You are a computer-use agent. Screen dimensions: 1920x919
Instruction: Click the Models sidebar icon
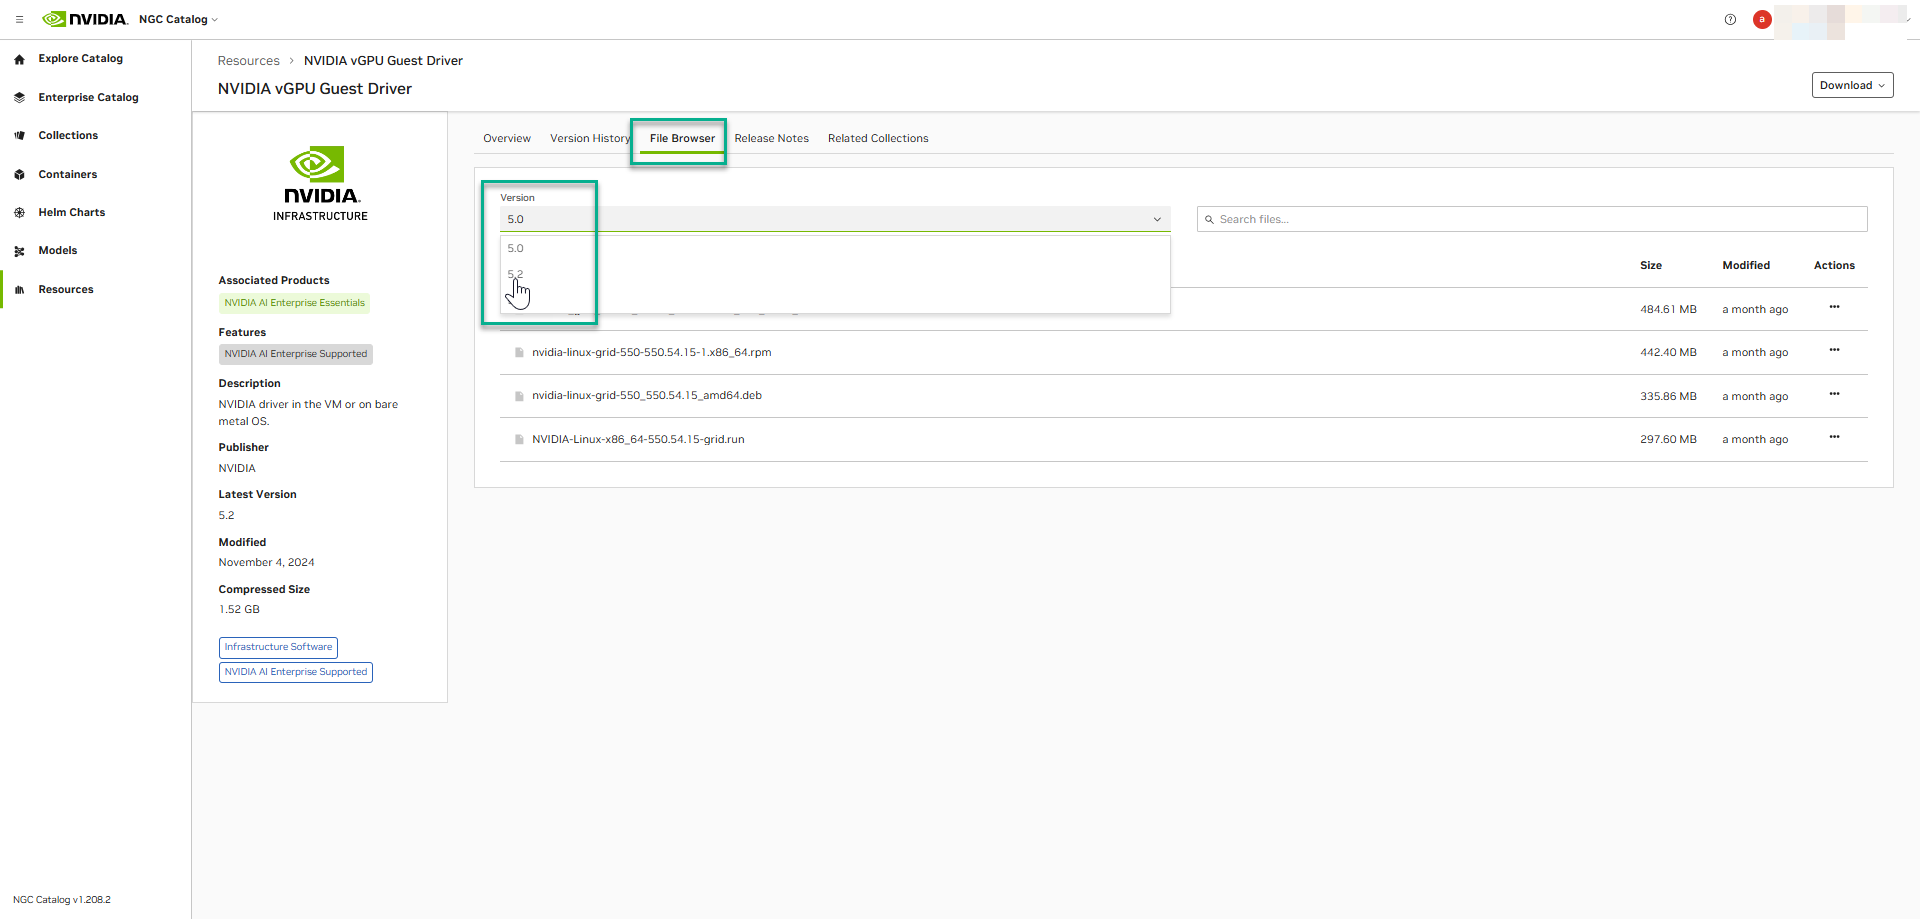[x=19, y=251]
